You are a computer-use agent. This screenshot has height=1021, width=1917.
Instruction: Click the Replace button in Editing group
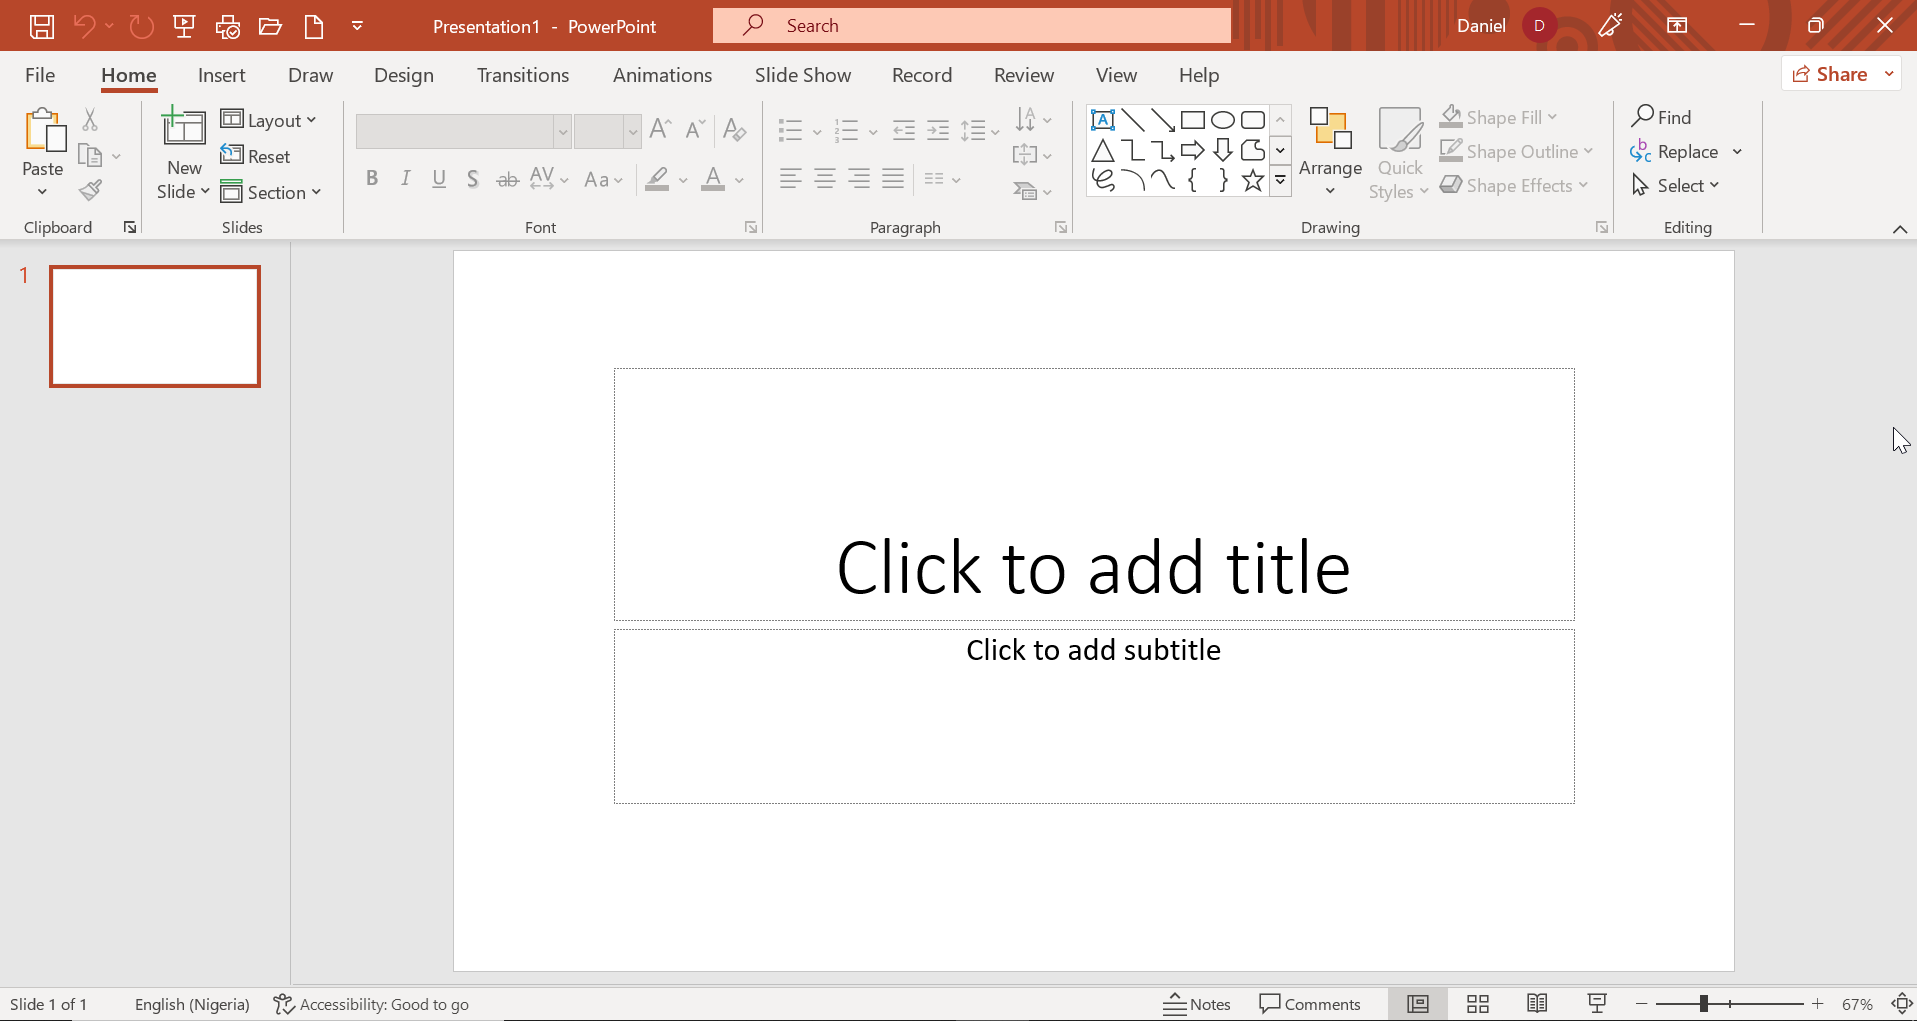pyautogui.click(x=1687, y=151)
